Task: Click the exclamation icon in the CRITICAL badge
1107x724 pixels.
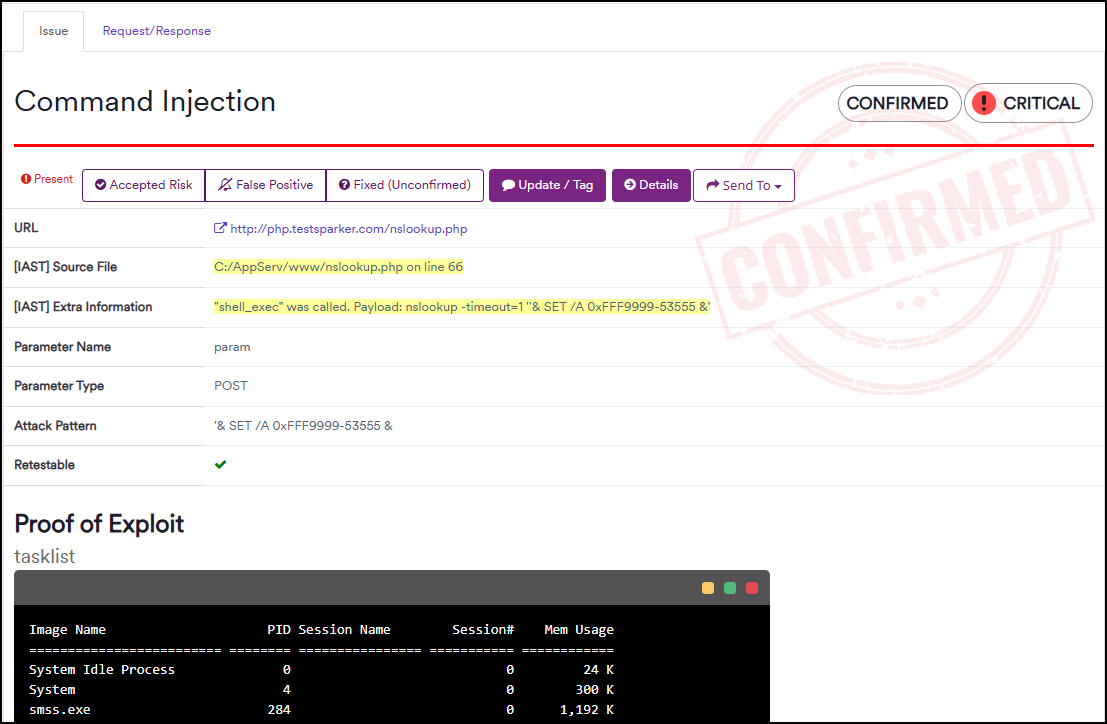Action: pyautogui.click(x=983, y=103)
